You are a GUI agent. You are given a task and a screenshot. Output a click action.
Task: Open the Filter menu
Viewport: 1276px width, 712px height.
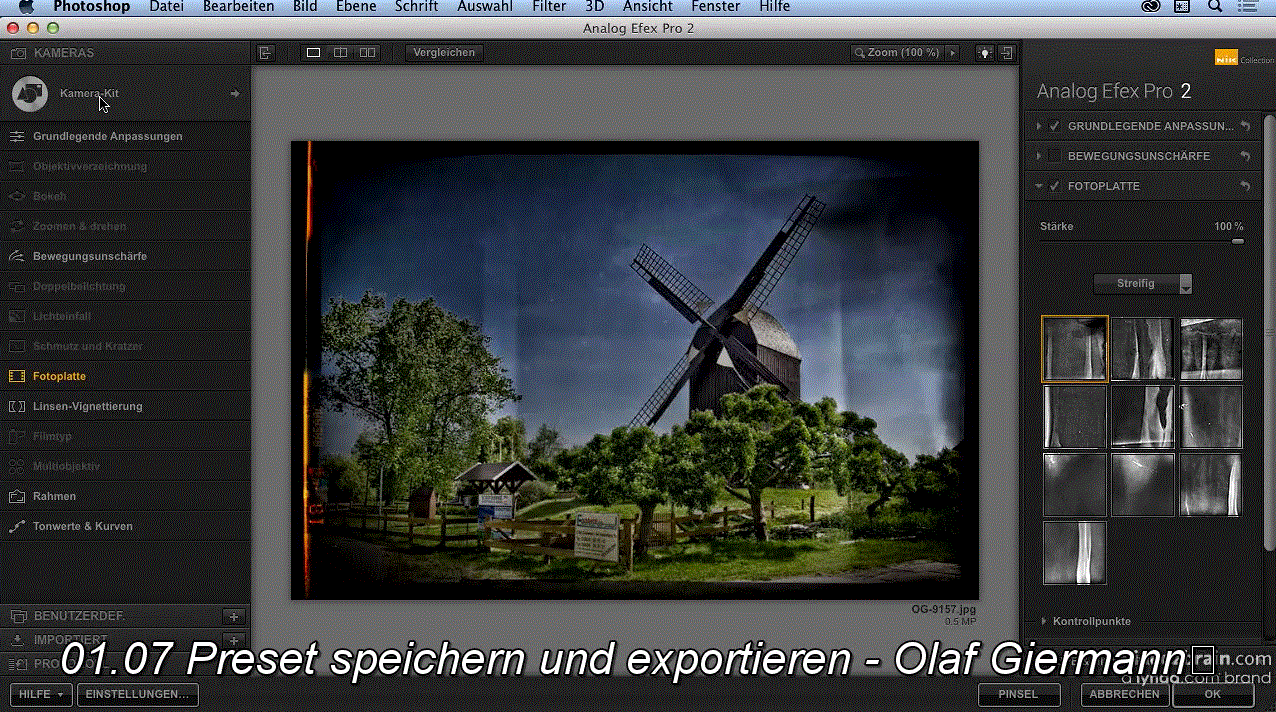549,7
